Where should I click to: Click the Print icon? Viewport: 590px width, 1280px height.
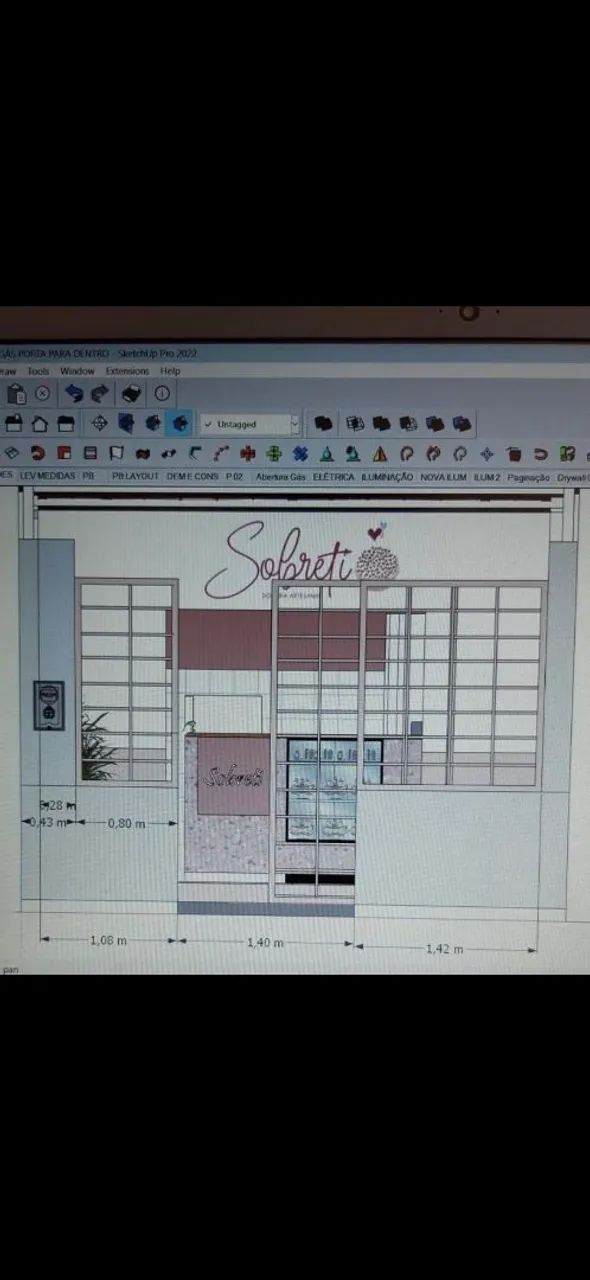click(132, 394)
